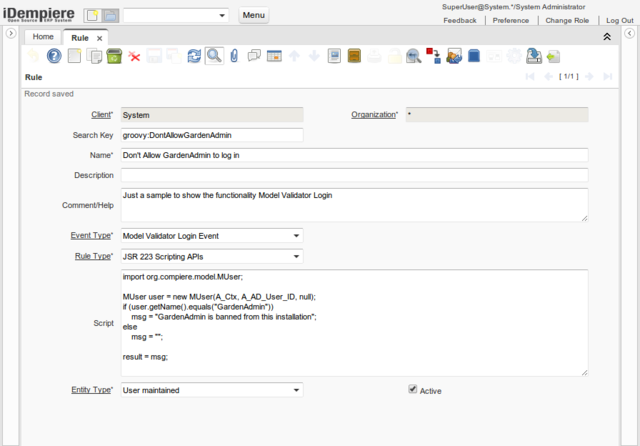
Task: Open the Event Type dropdown
Action: pos(296,236)
